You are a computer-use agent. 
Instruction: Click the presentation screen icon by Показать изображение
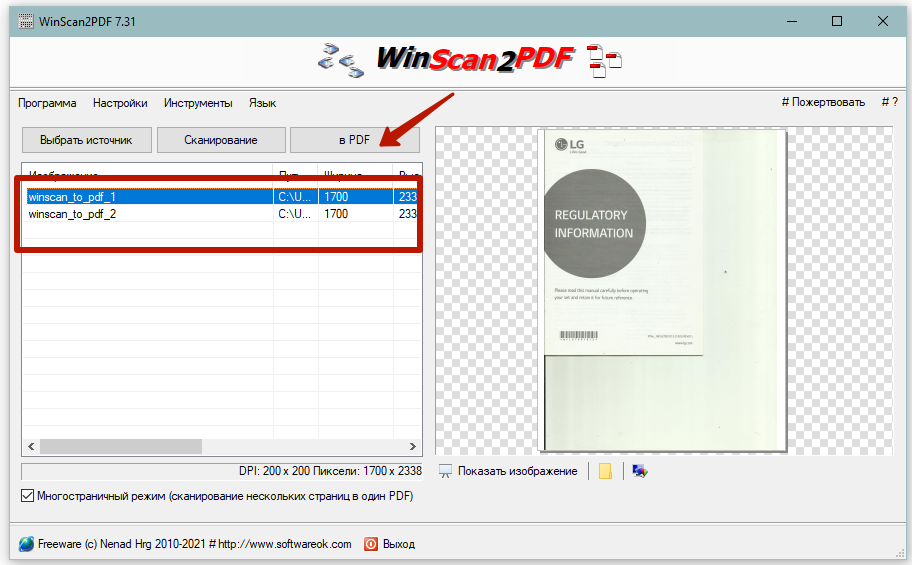pyautogui.click(x=446, y=471)
